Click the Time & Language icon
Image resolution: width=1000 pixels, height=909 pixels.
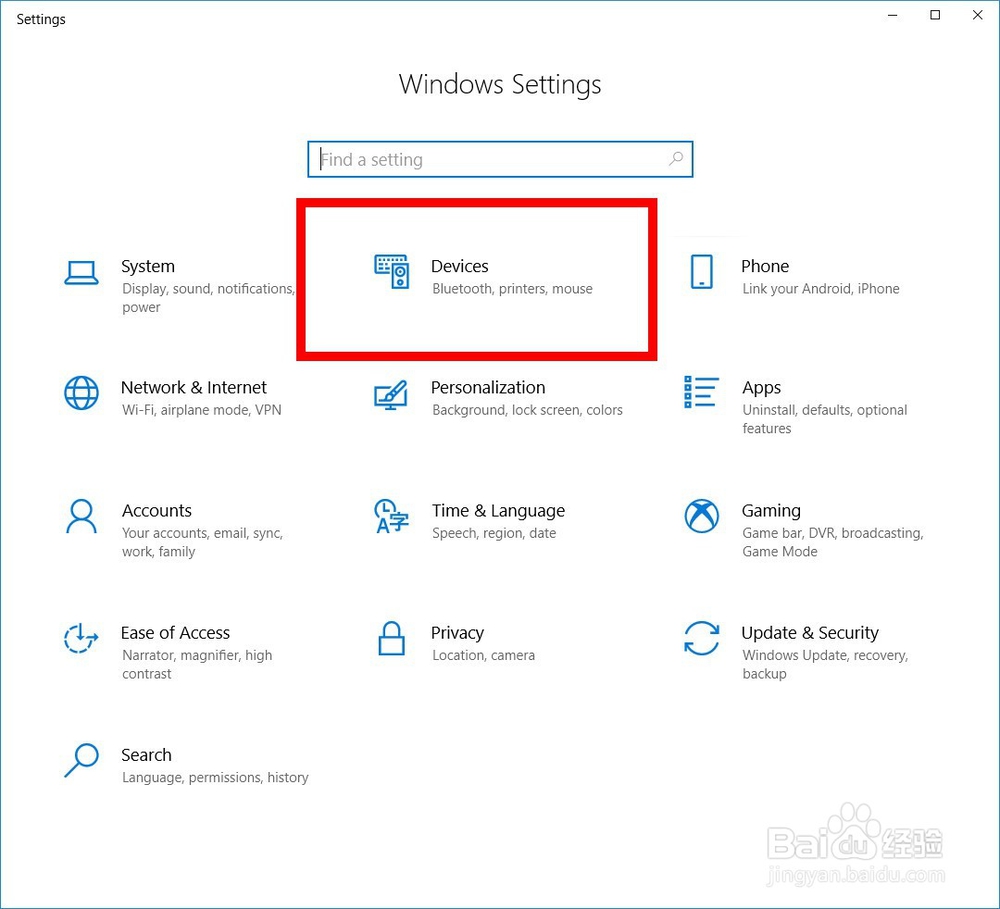click(391, 516)
